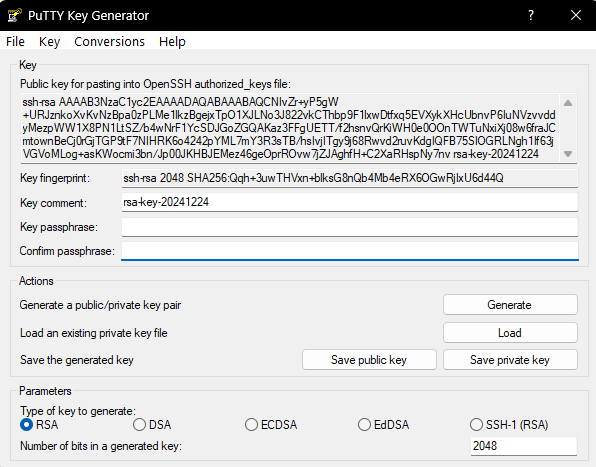This screenshot has height=467, width=596.
Task: Click the 'Key fingerprint:' label
Action: point(55,178)
